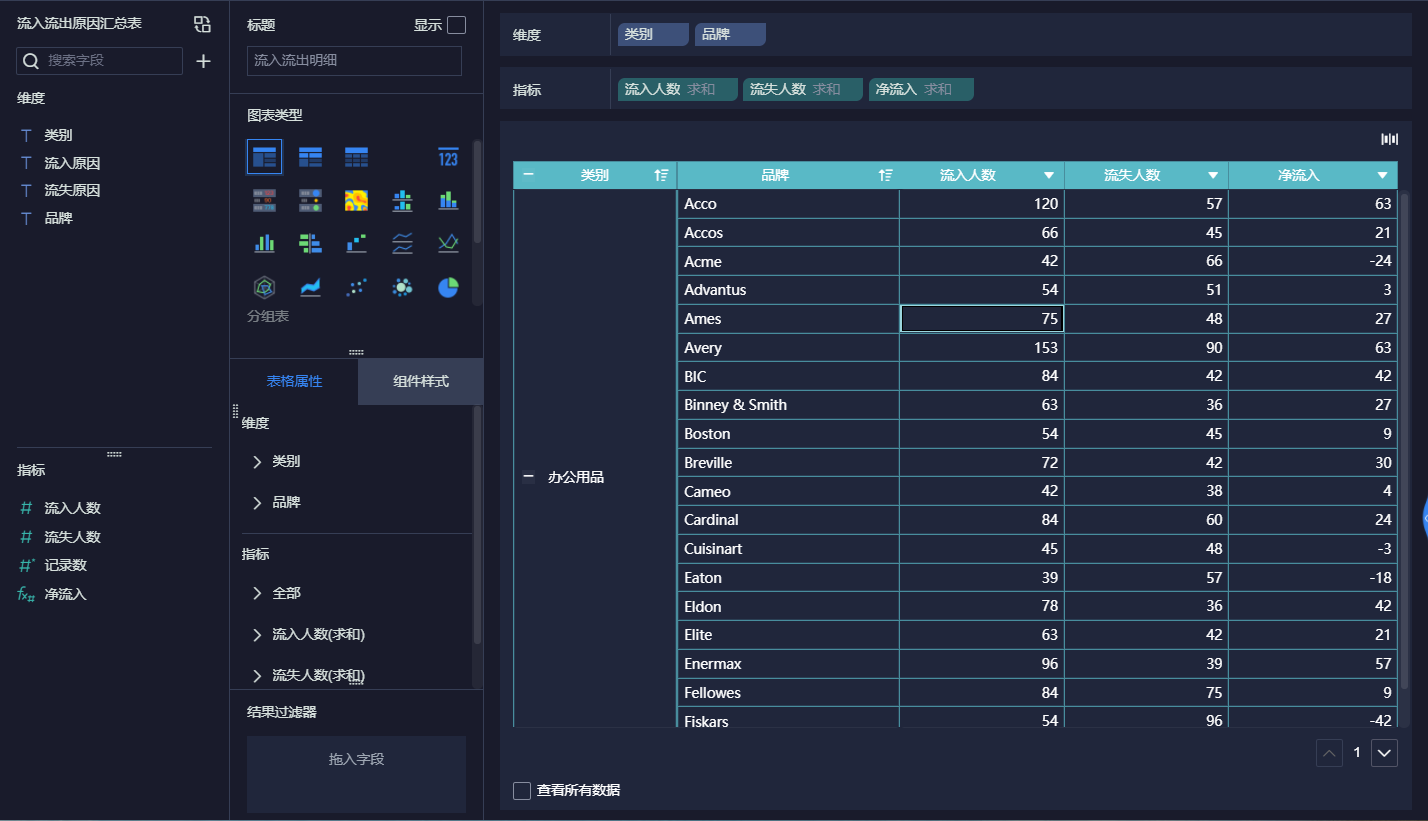Select the 流入原因 dimension field
The image size is (1428, 821).
tap(72, 163)
